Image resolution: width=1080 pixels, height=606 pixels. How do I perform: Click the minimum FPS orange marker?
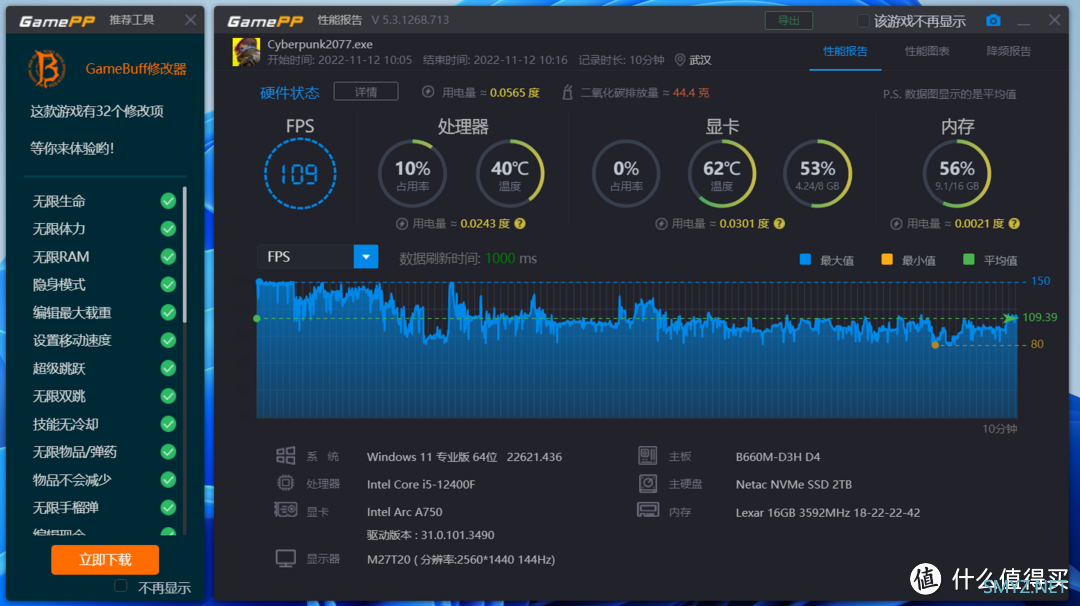coord(935,345)
